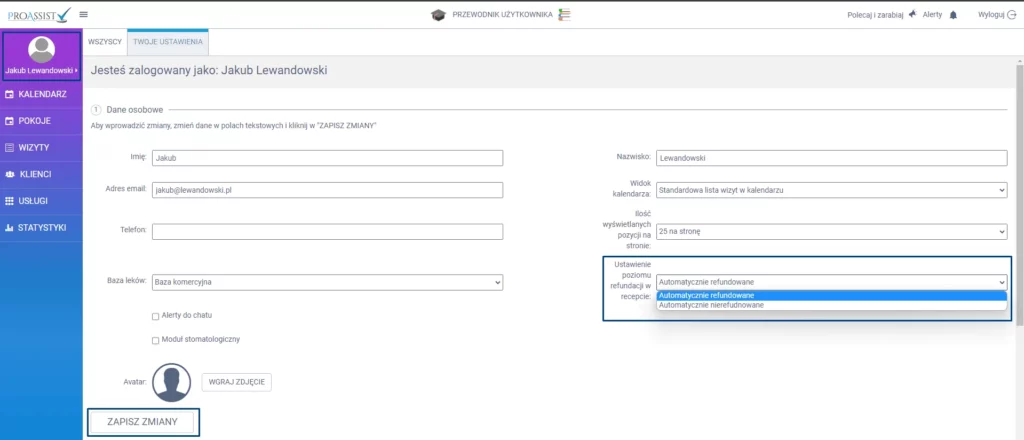Enable the Alerty do chatu checkbox

click(155, 316)
